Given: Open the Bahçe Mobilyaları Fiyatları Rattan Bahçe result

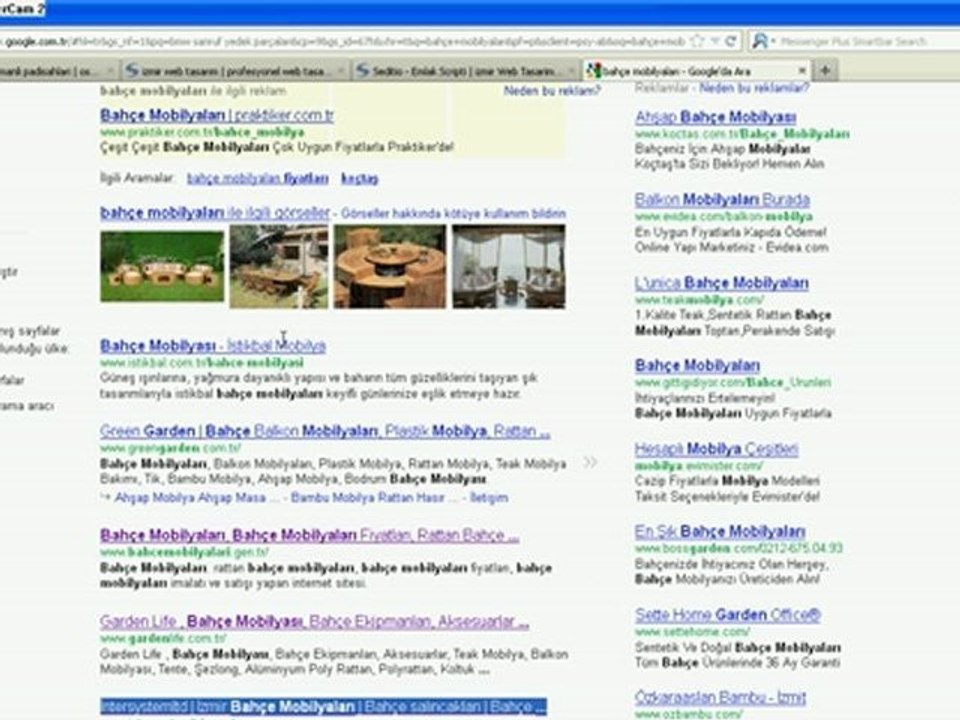Looking at the screenshot, I should pyautogui.click(x=310, y=535).
